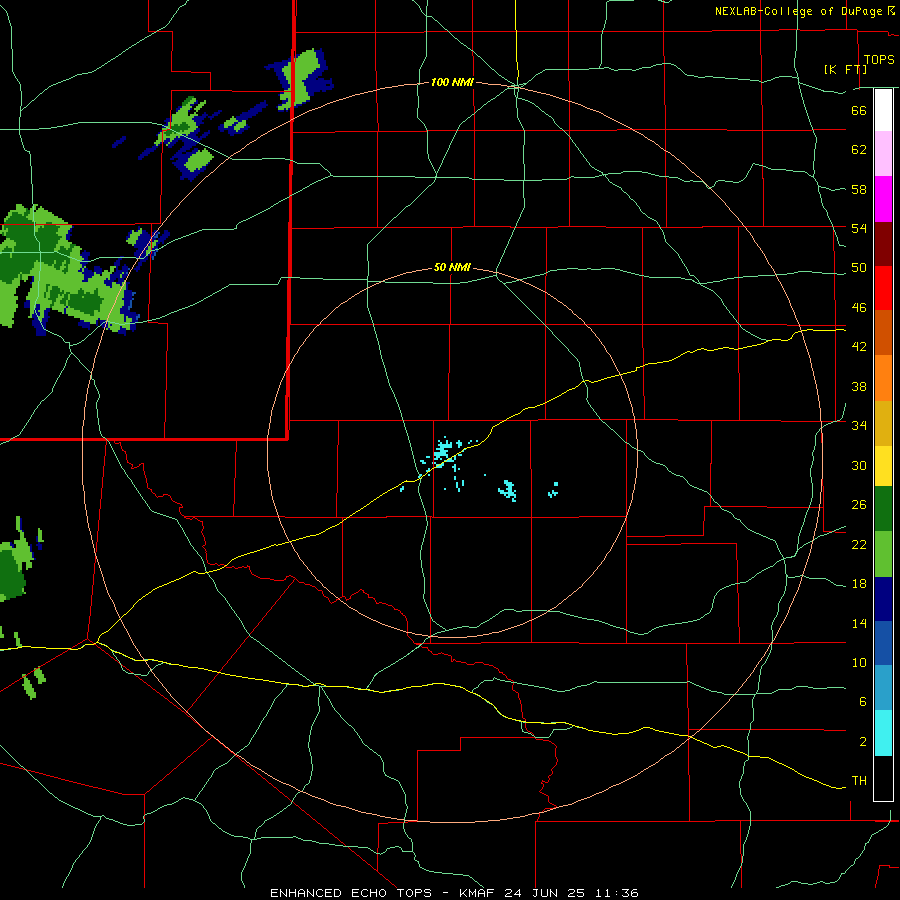
Task: Click the white swatch atop the tops legend
Action: (x=883, y=110)
